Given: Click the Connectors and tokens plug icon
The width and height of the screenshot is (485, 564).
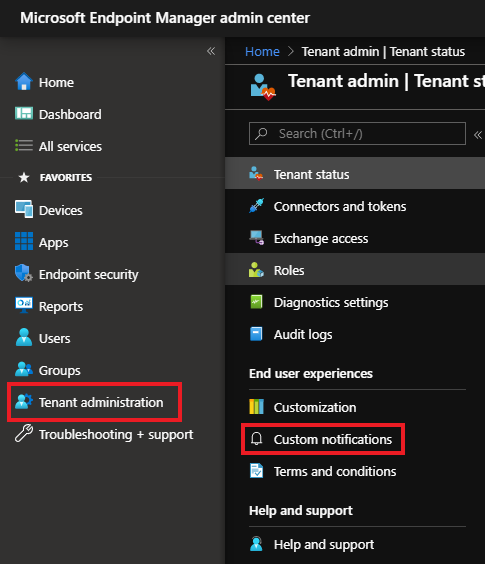Looking at the screenshot, I should pyautogui.click(x=256, y=206).
